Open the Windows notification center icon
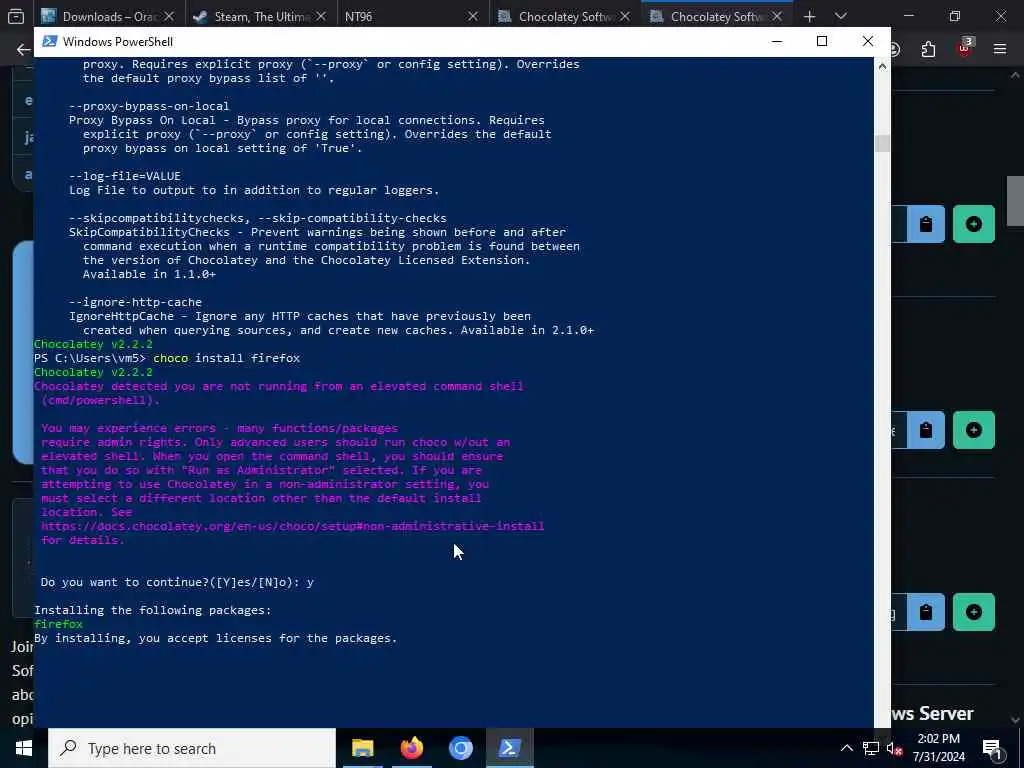The image size is (1024, 768). pos(992,748)
